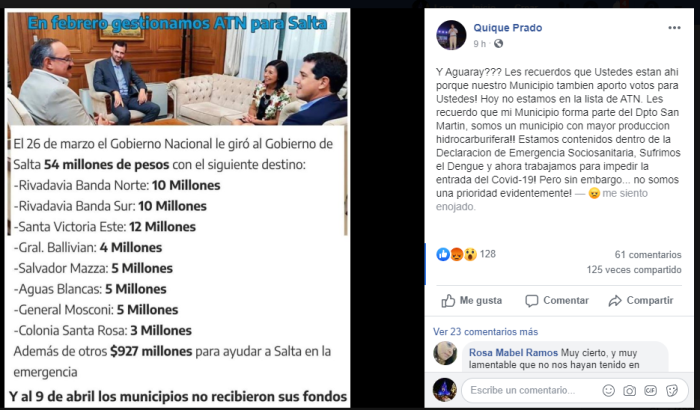Click the Comentar button
Screen dimensions: 700x410
tap(557, 301)
